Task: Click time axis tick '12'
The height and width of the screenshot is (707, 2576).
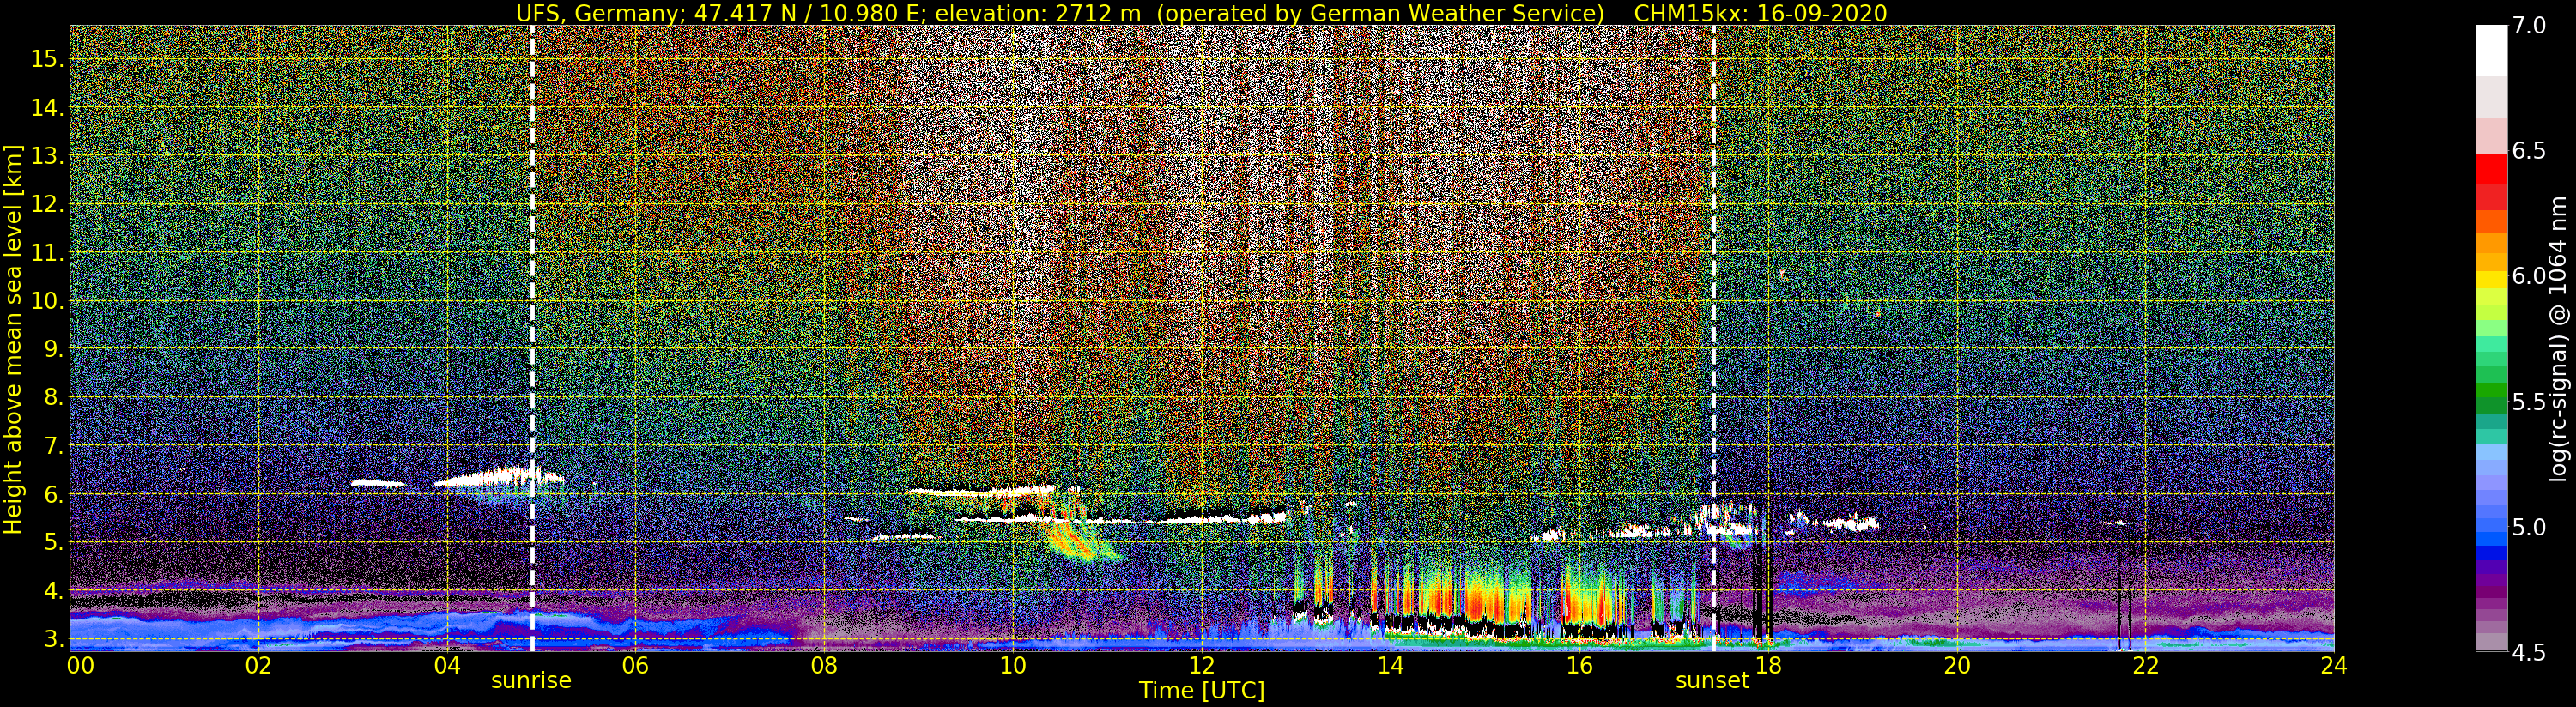Action: 1202,665
